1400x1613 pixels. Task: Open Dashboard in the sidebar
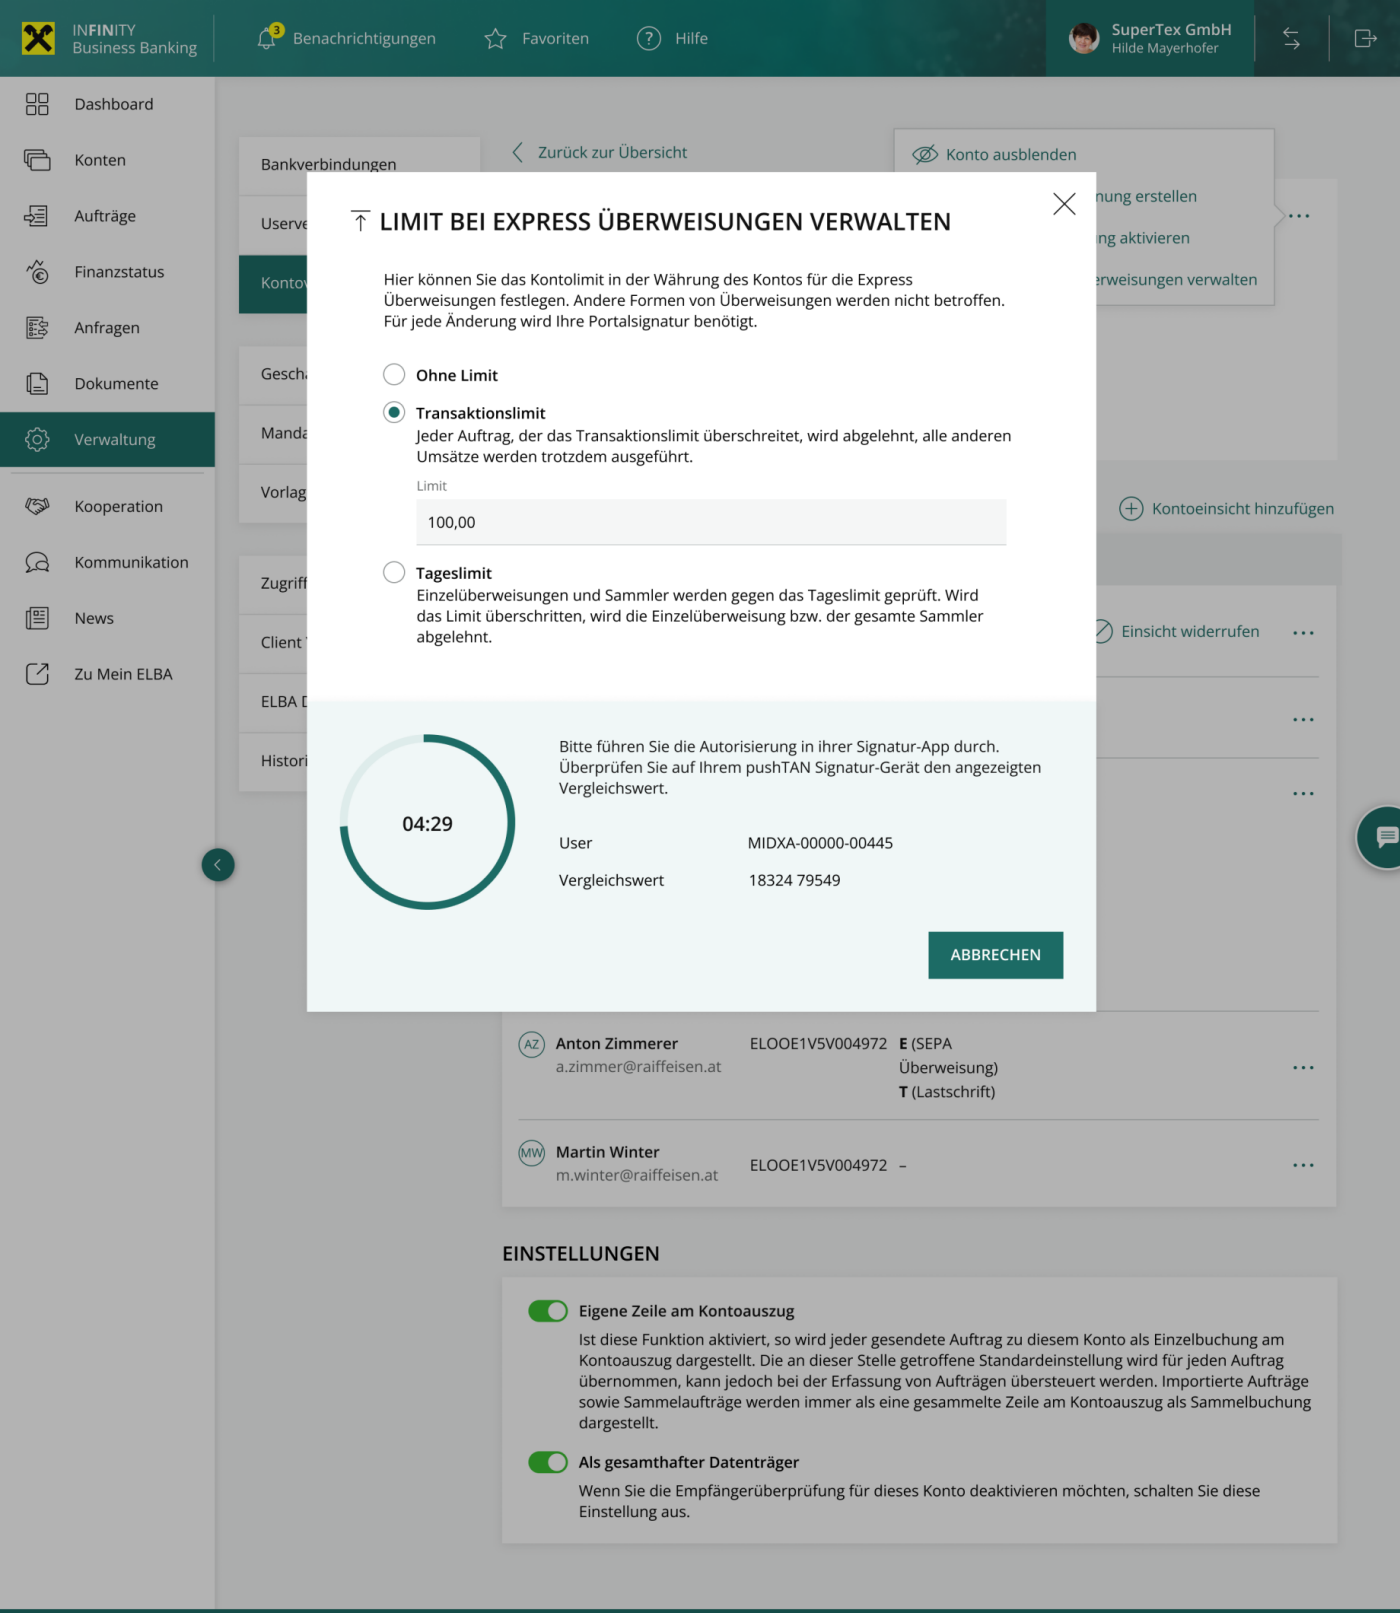(113, 104)
